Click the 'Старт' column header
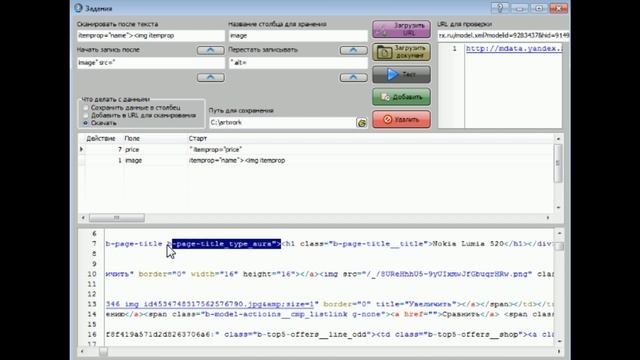Viewport: 640px width, 360px height. click(198, 139)
